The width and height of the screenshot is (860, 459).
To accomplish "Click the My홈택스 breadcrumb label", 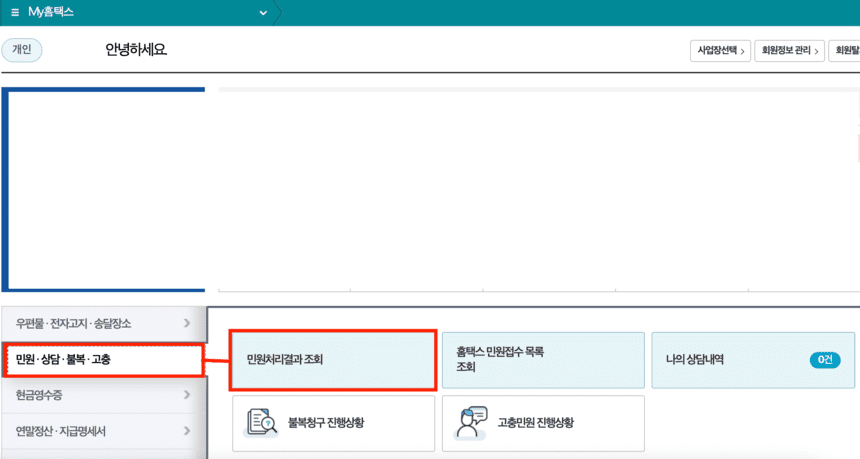I will coord(51,12).
